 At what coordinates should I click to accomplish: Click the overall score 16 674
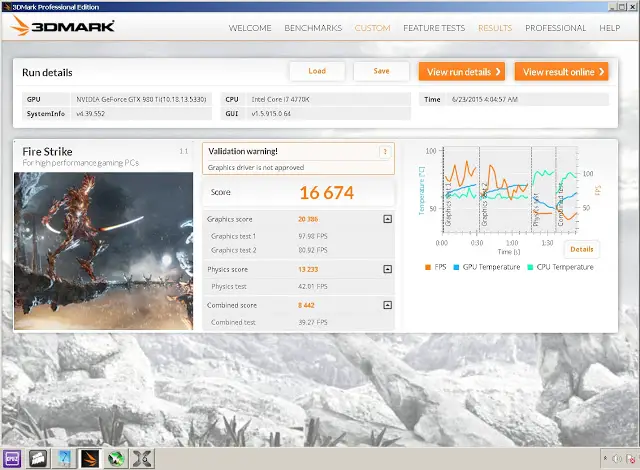tap(327, 193)
